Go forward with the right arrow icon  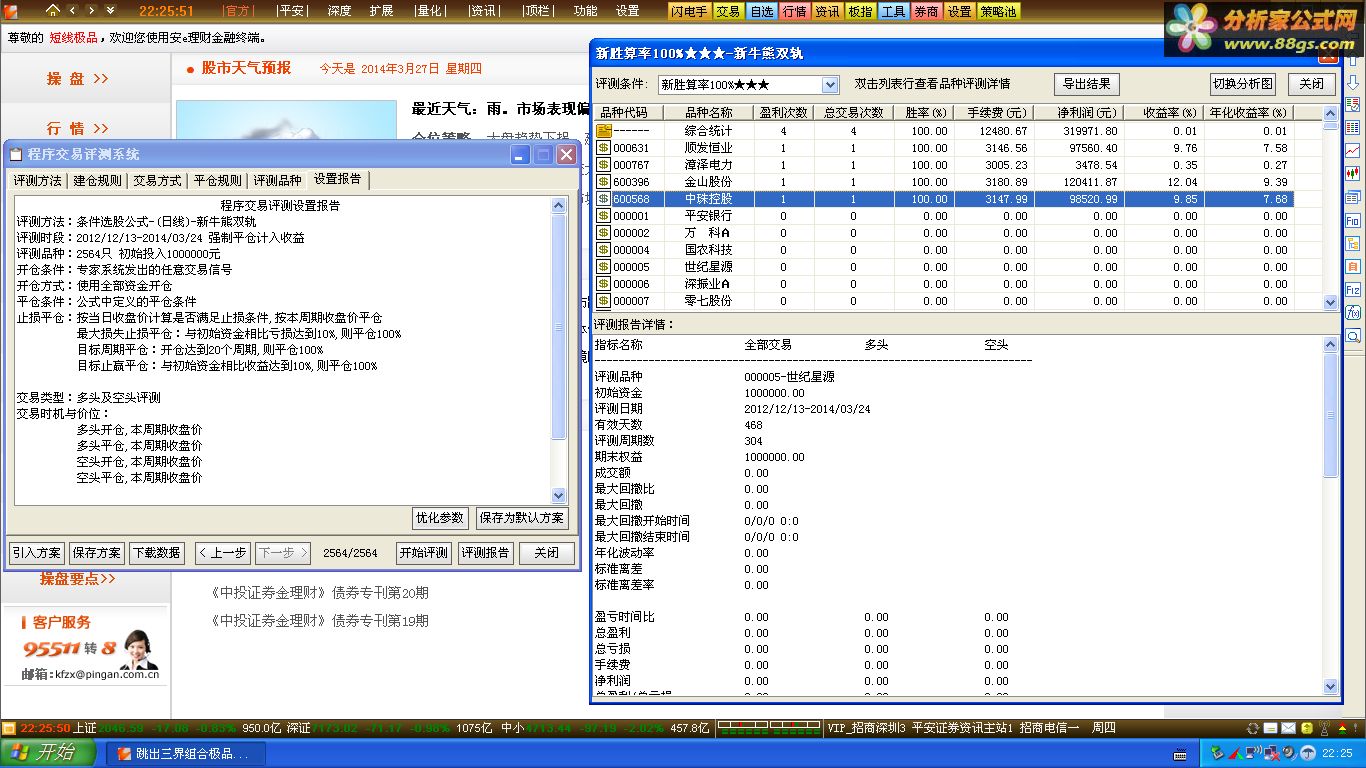coord(91,10)
